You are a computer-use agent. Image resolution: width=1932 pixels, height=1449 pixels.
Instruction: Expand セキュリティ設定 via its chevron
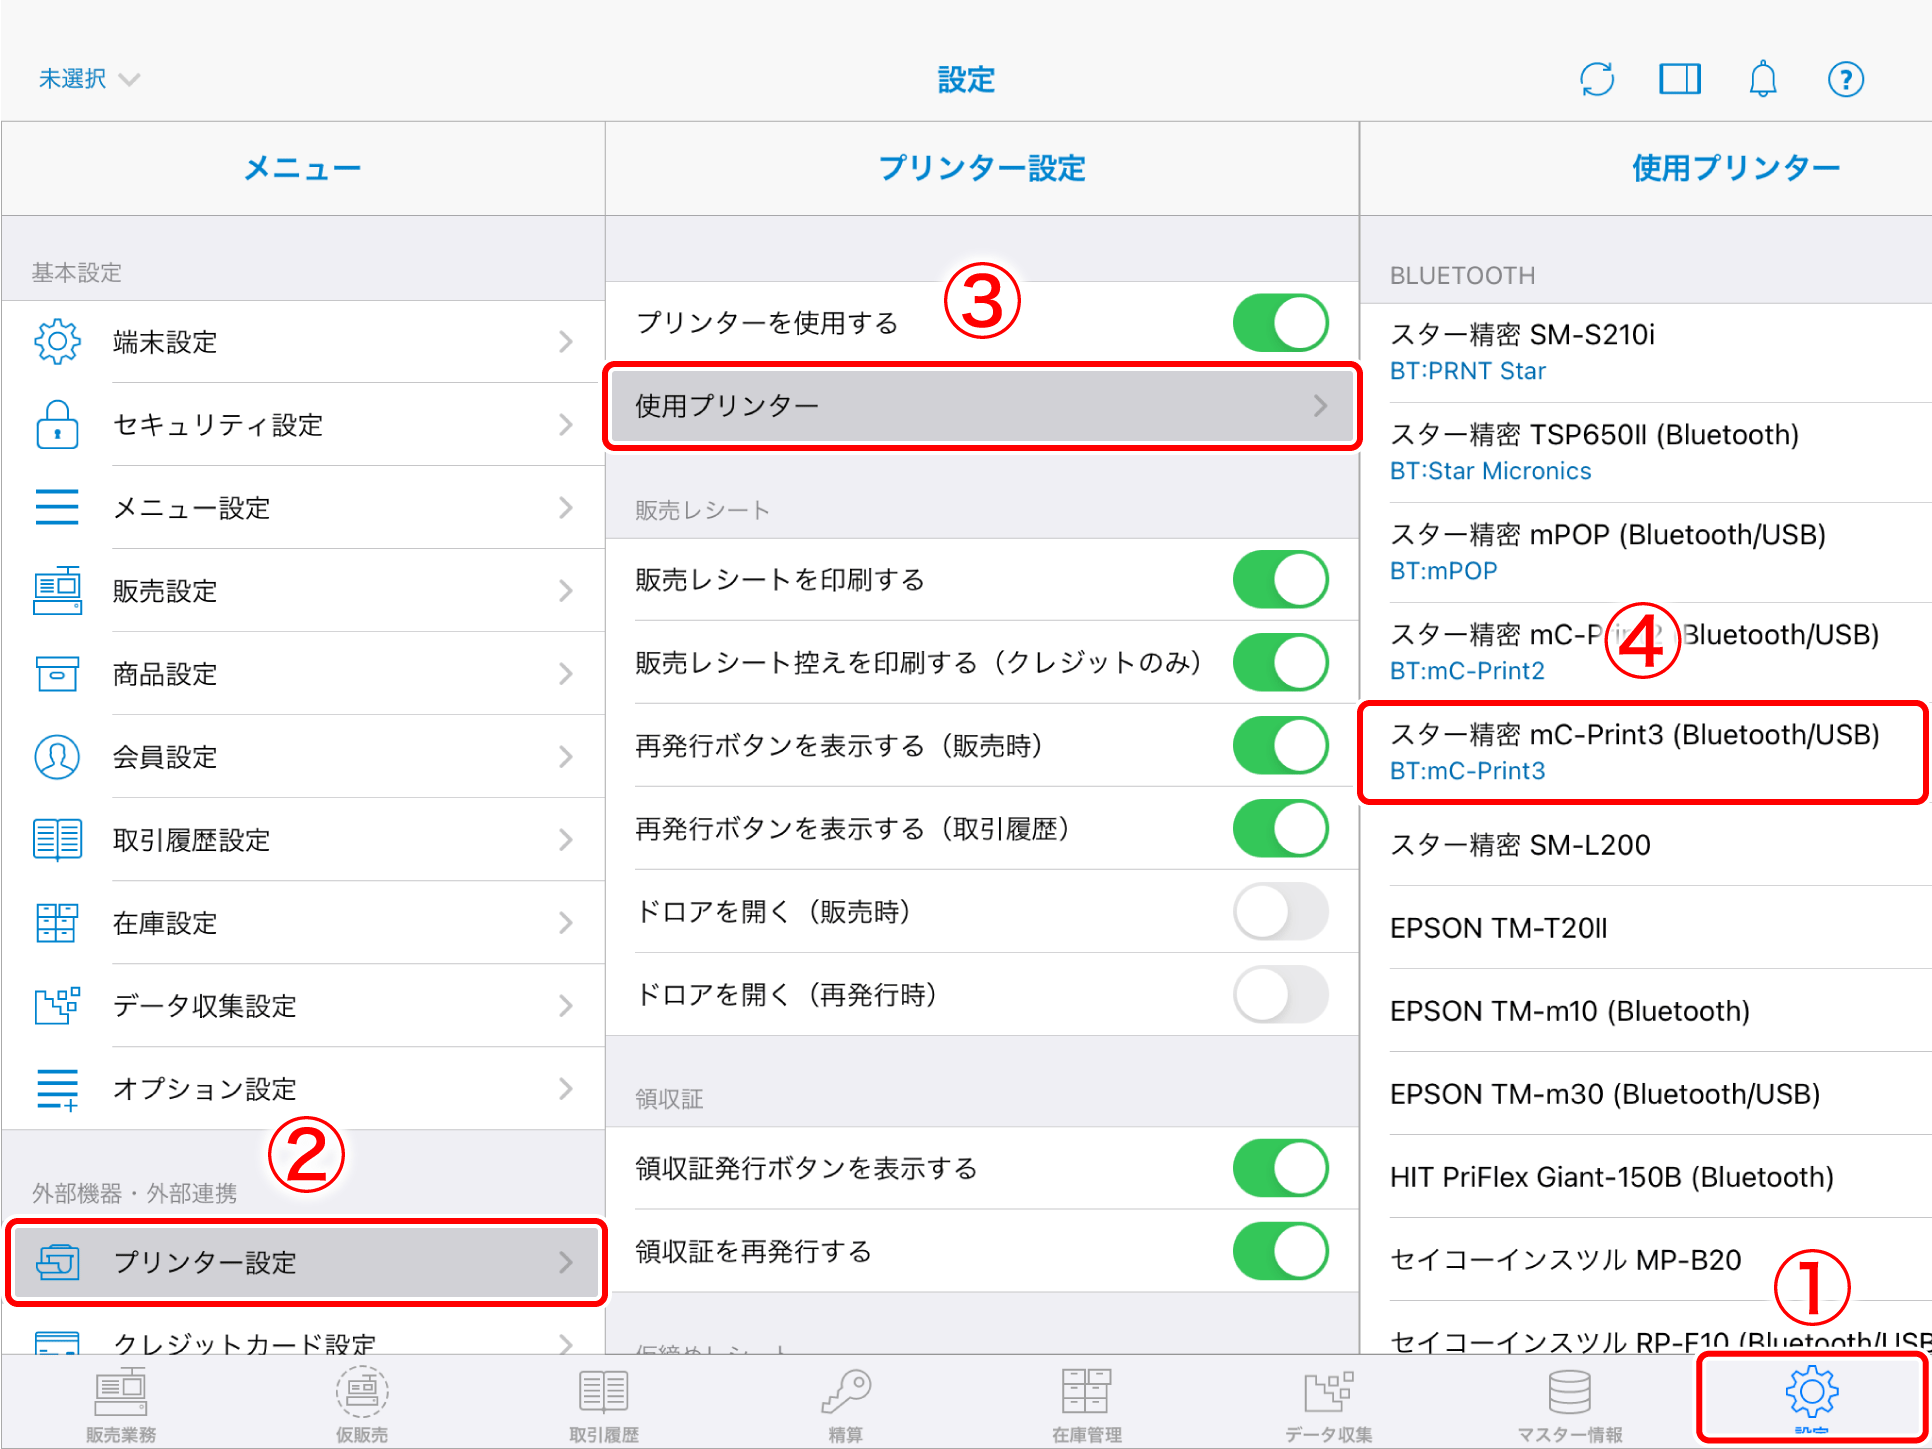click(566, 425)
